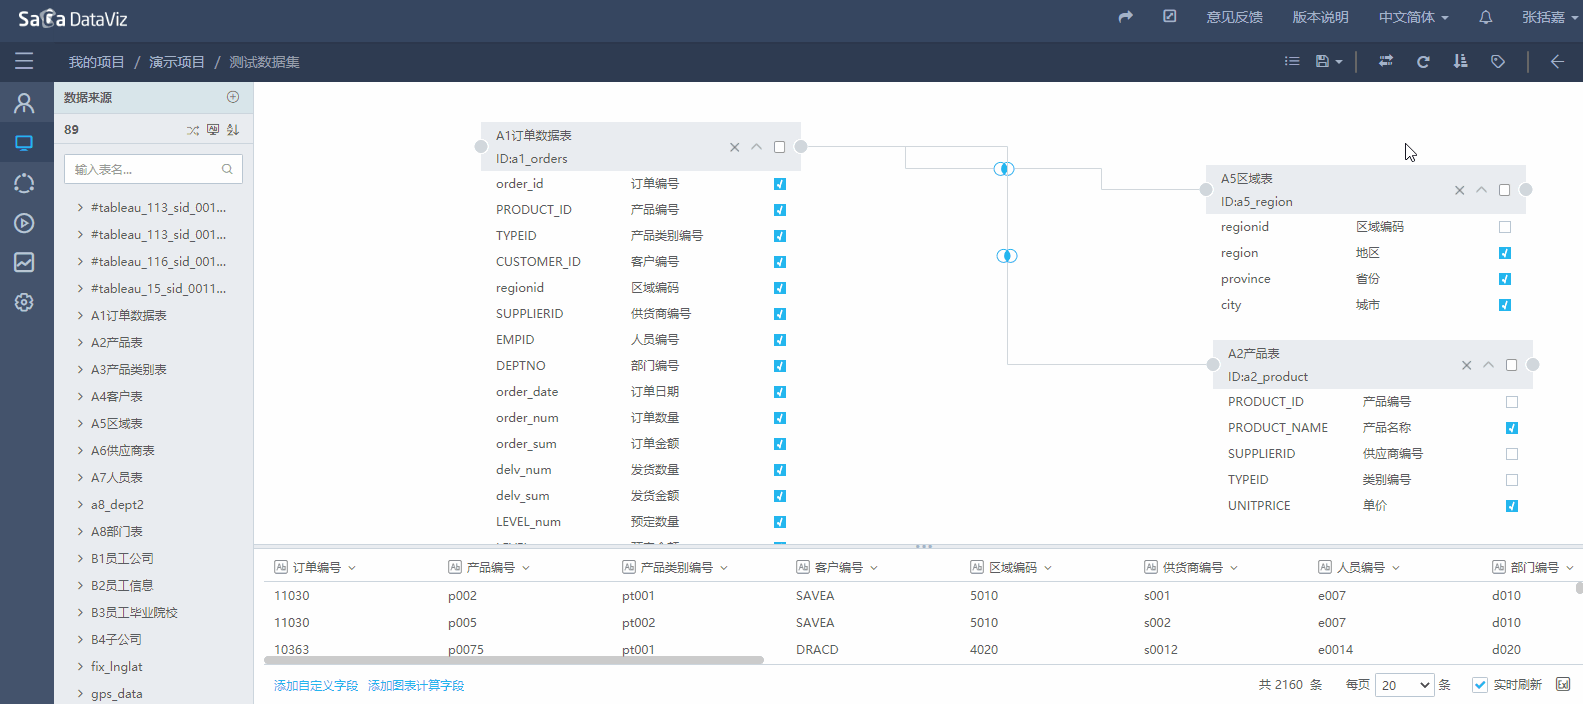Check the PRODUCT_ID checkbox in A2产品表
Viewport: 1583px width, 704px height.
tap(1512, 402)
